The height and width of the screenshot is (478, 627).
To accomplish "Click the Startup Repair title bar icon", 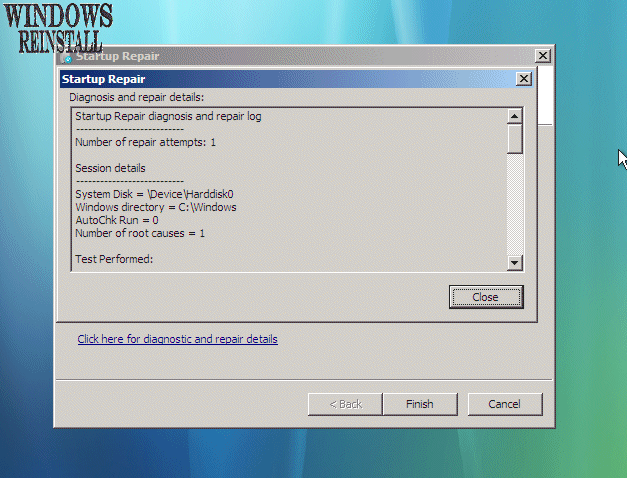I will (67, 57).
